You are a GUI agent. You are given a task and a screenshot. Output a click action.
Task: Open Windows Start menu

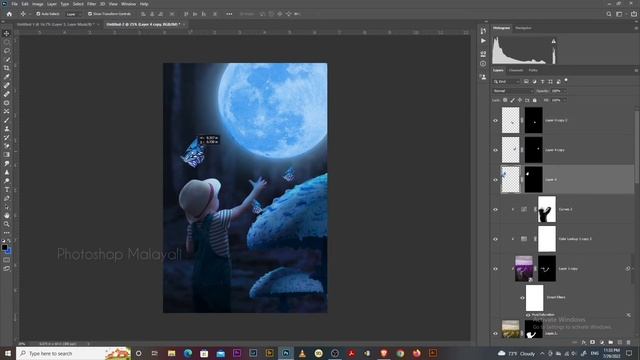pyautogui.click(x=7, y=353)
